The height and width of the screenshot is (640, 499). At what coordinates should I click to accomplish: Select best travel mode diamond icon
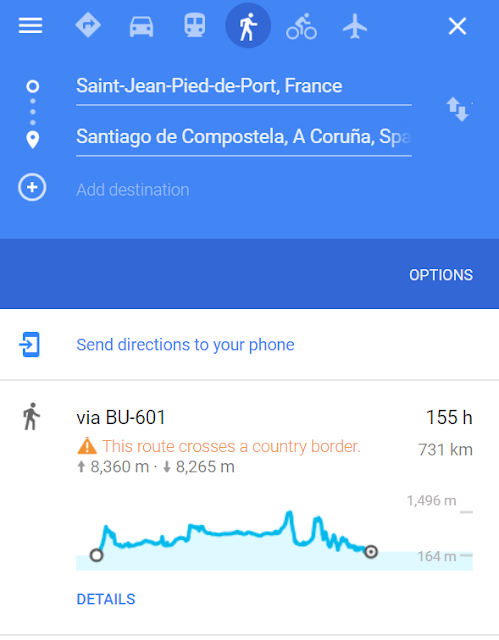(x=88, y=25)
